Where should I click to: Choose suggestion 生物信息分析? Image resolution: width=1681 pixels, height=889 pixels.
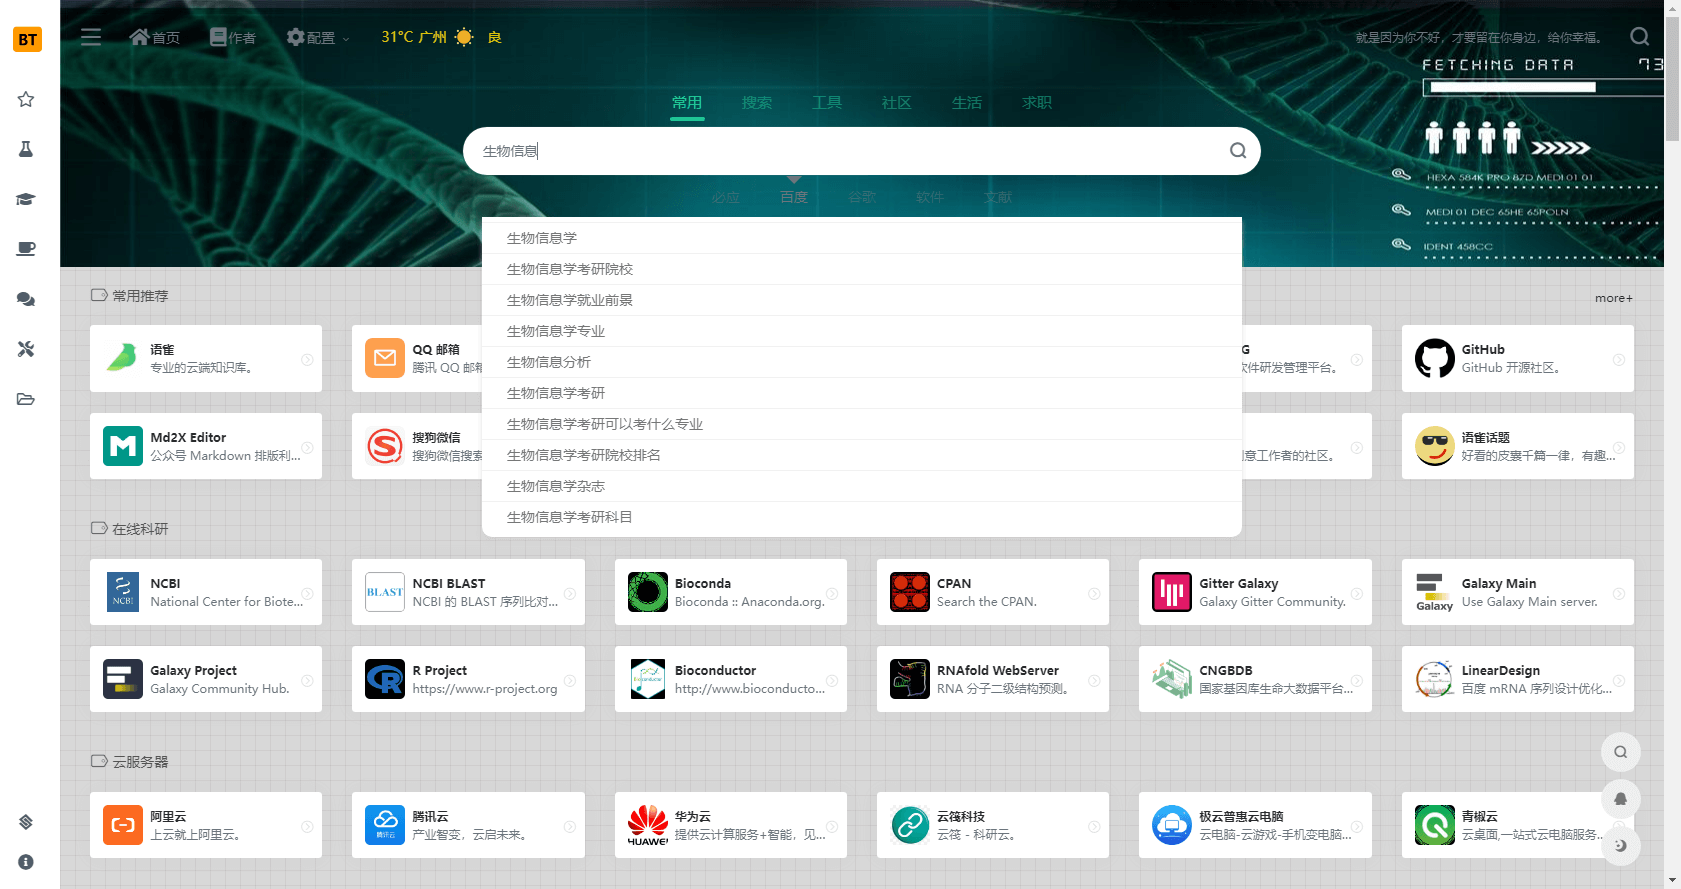point(862,362)
